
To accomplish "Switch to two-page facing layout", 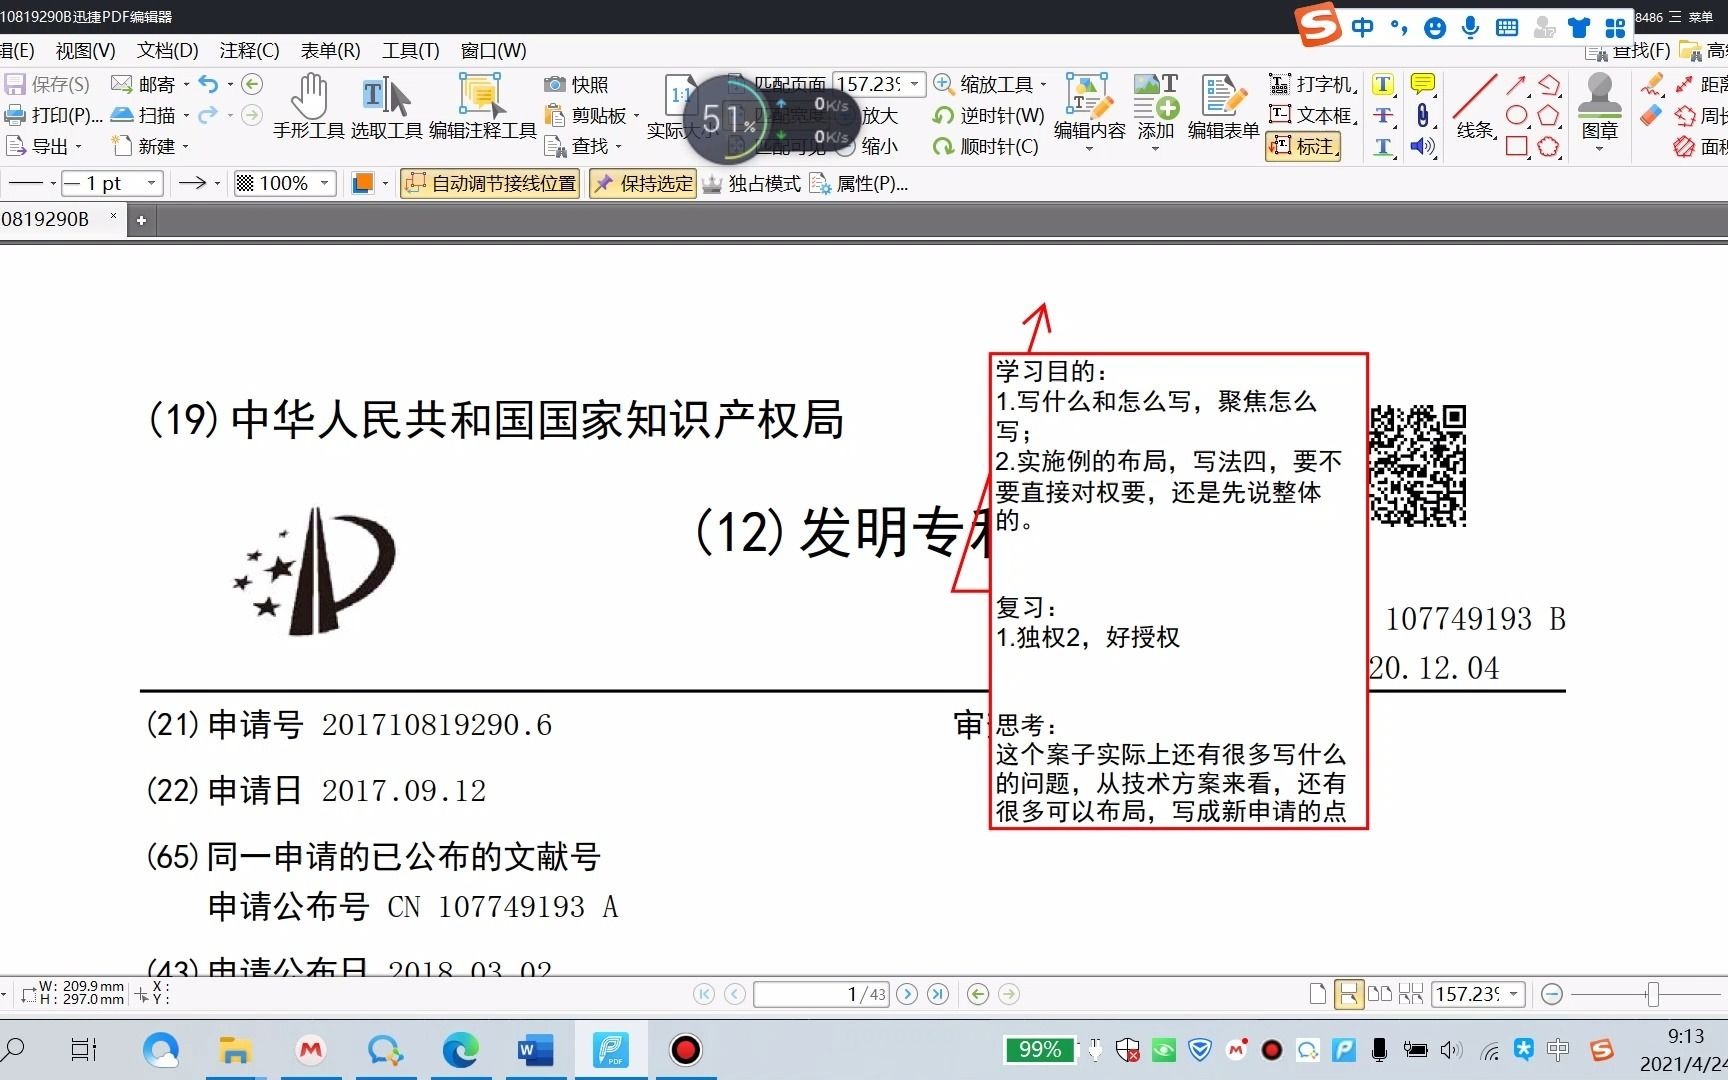I will click(1379, 994).
